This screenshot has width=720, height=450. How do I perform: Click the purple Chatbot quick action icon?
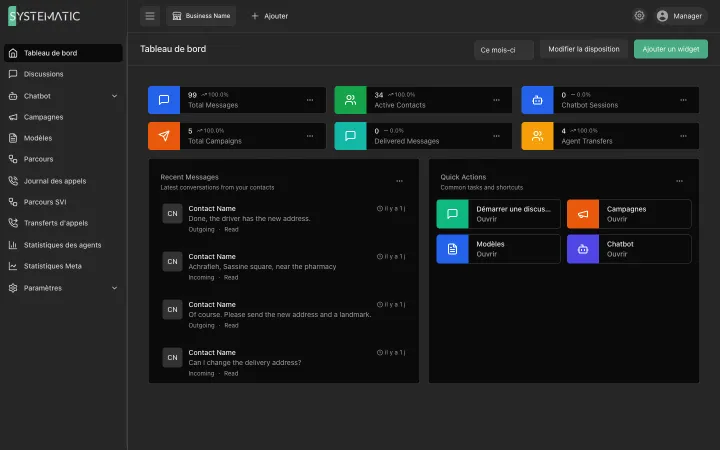coord(583,249)
